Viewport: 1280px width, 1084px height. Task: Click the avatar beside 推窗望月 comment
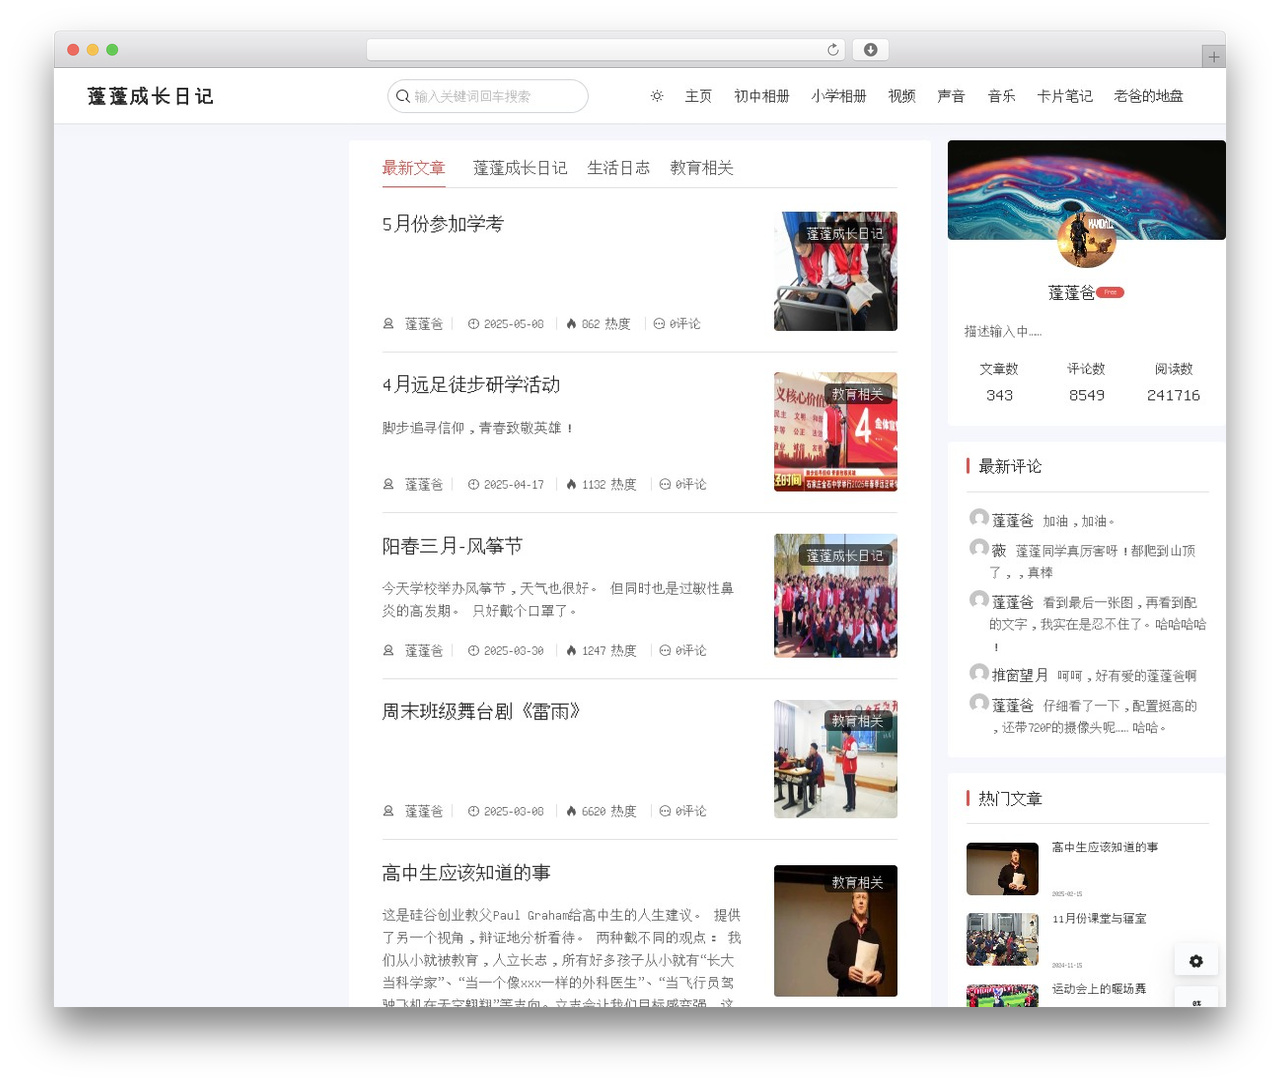tap(979, 673)
